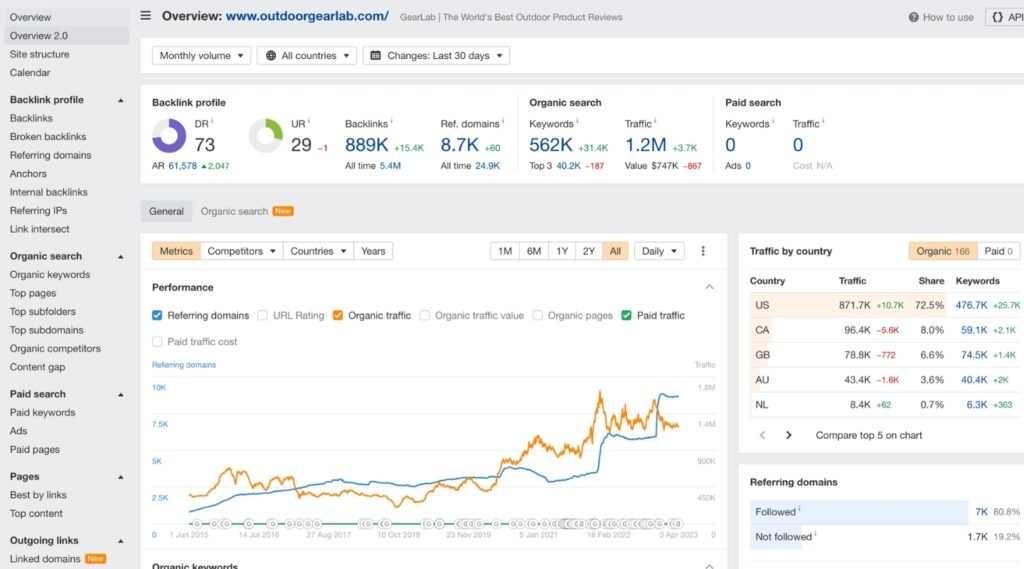Toggle the Organic traffic checkbox off

(338, 315)
